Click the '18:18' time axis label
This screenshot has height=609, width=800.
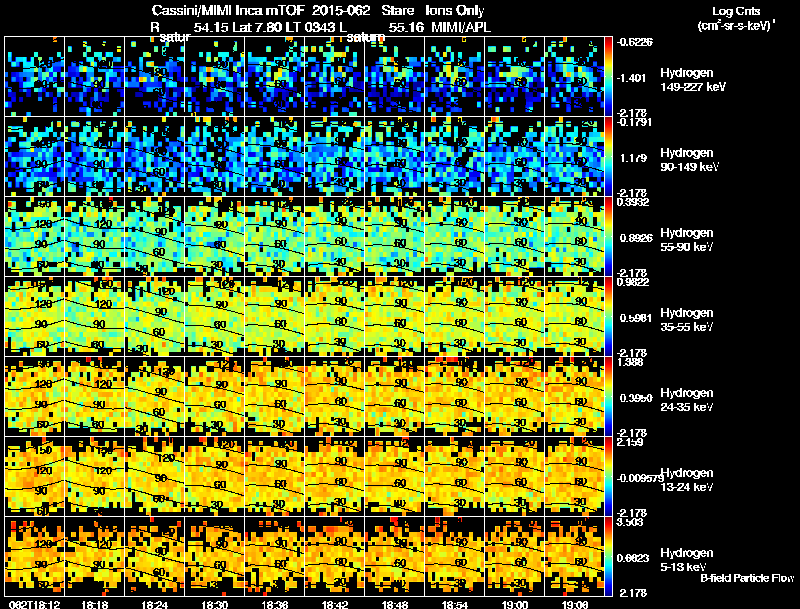(x=95, y=604)
